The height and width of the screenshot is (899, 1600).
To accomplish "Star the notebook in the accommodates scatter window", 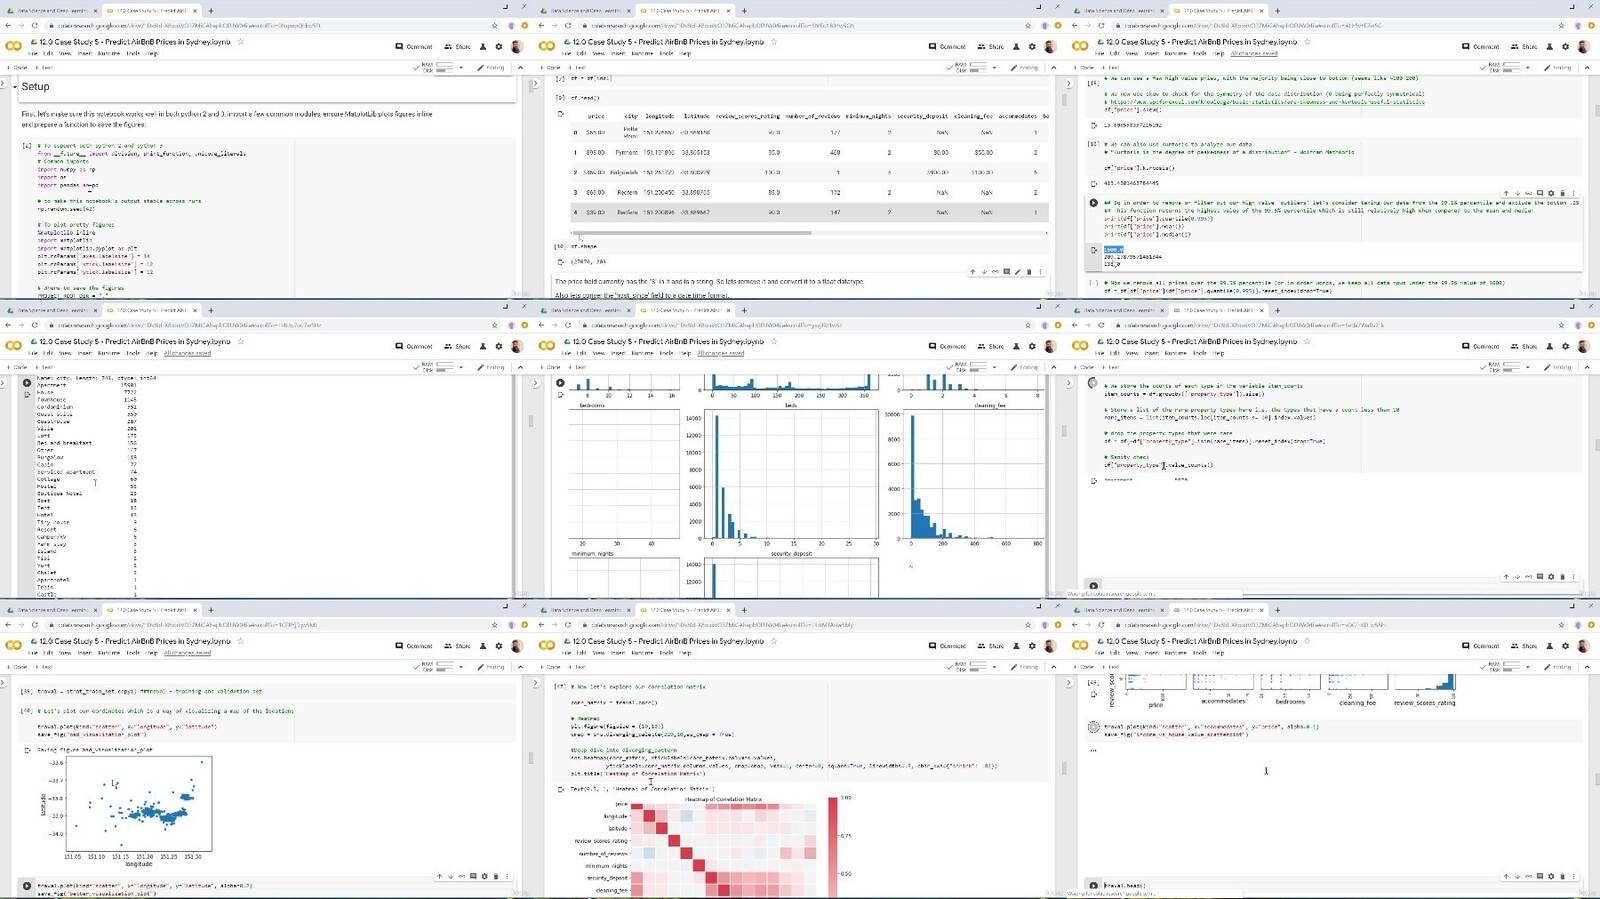I will [1307, 641].
